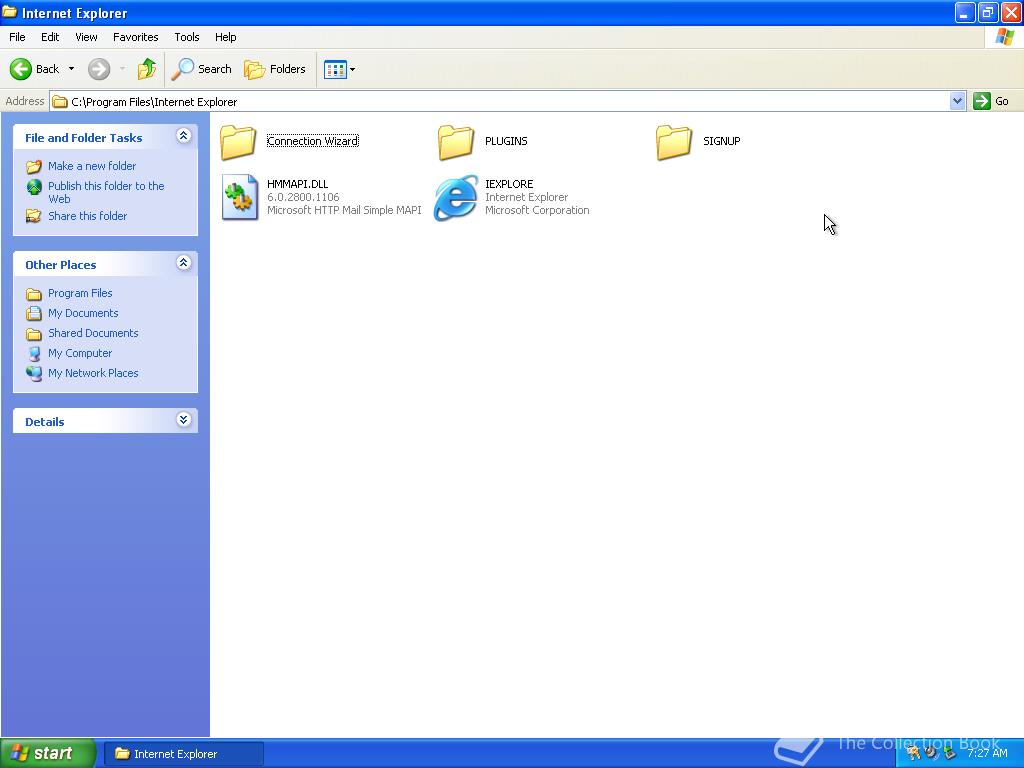Click the PLUGINS folder name
1024x768 pixels.
[x=506, y=141]
